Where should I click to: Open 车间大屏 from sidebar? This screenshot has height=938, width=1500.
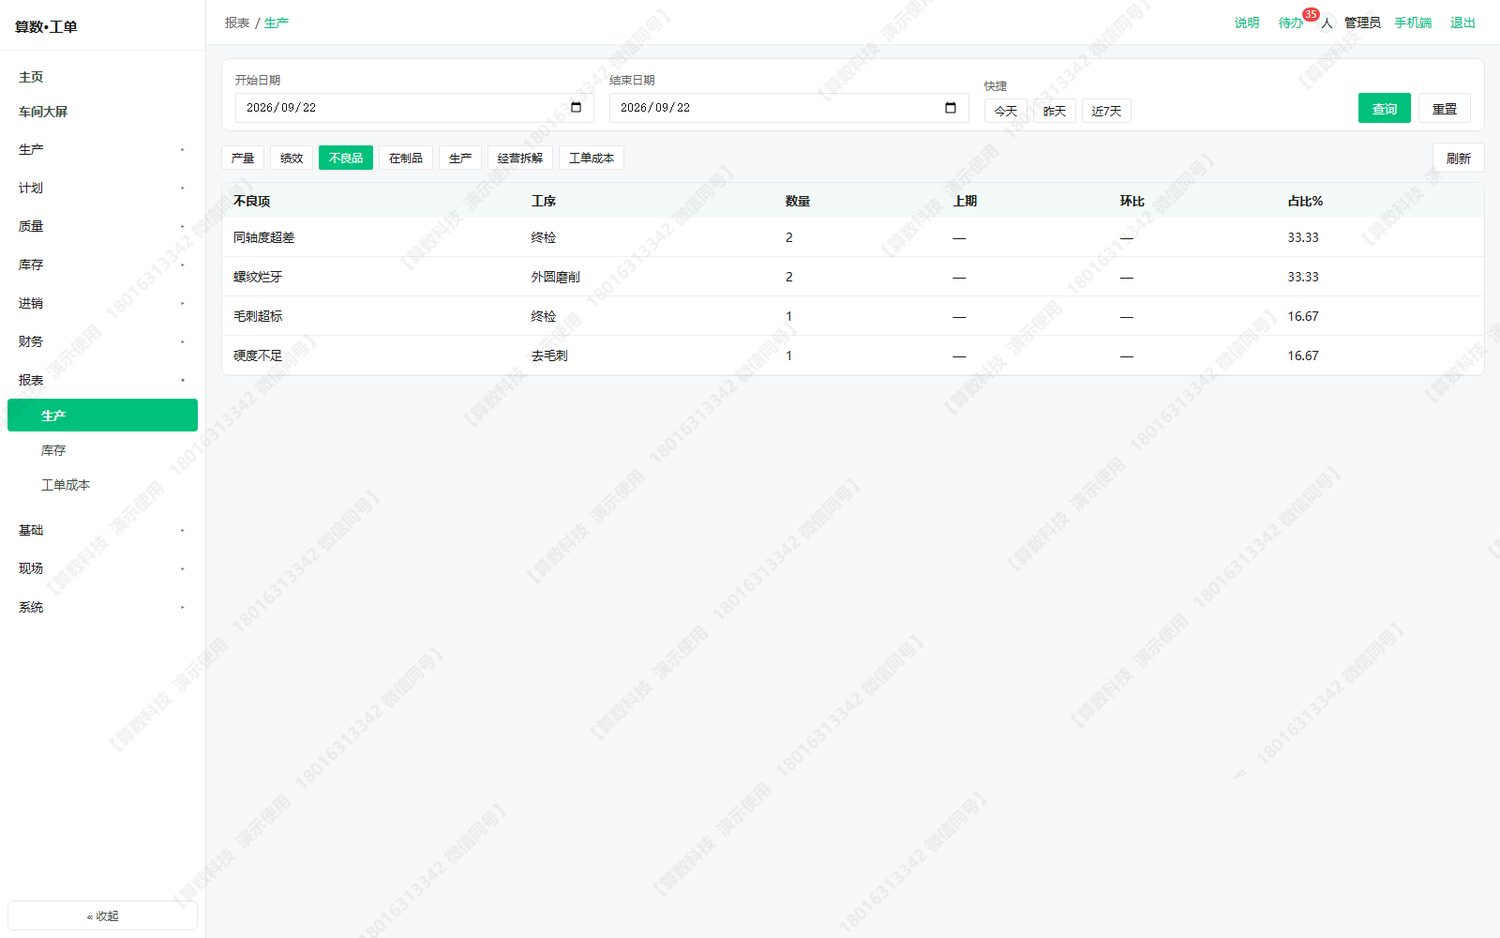tap(102, 112)
